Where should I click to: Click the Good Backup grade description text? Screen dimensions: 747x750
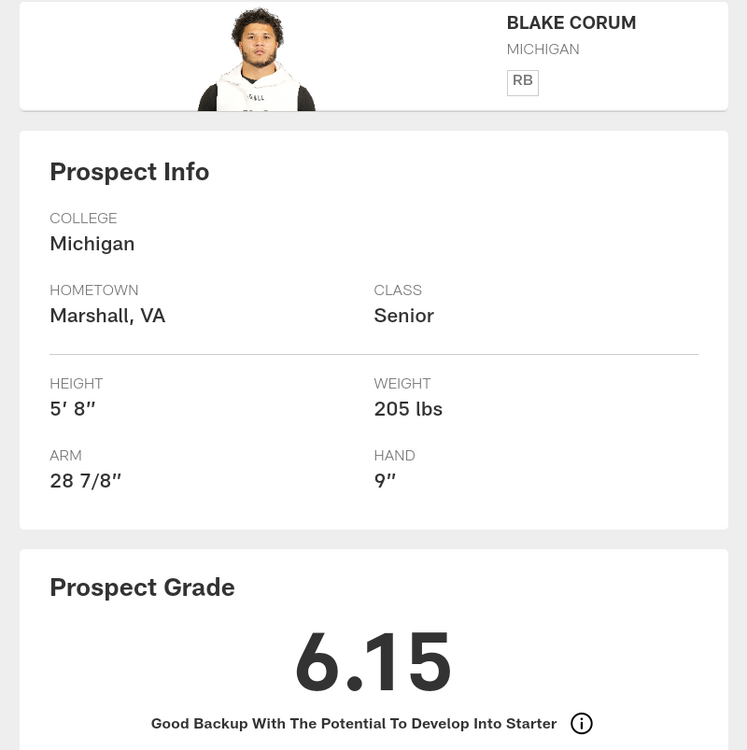click(353, 723)
